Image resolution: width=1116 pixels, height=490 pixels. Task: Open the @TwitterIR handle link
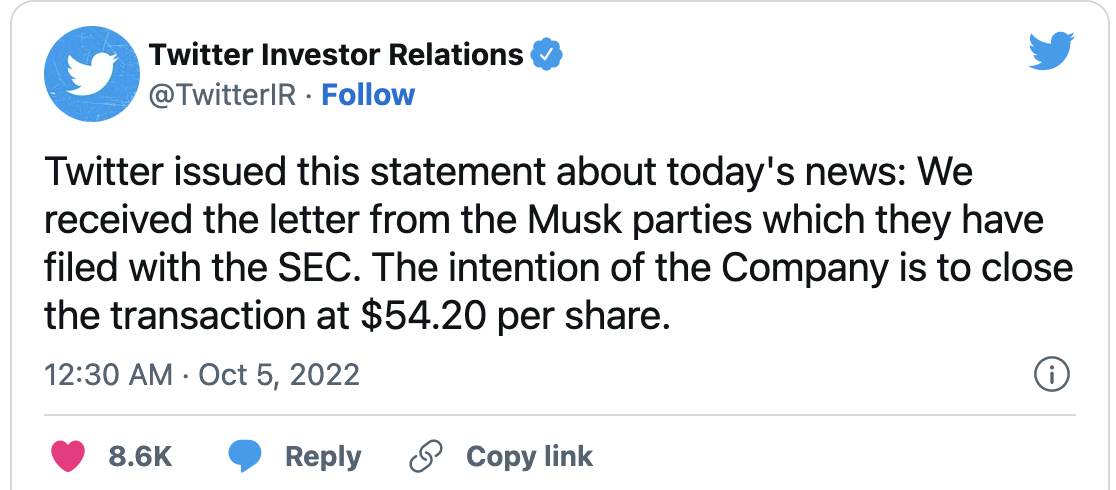[x=222, y=95]
